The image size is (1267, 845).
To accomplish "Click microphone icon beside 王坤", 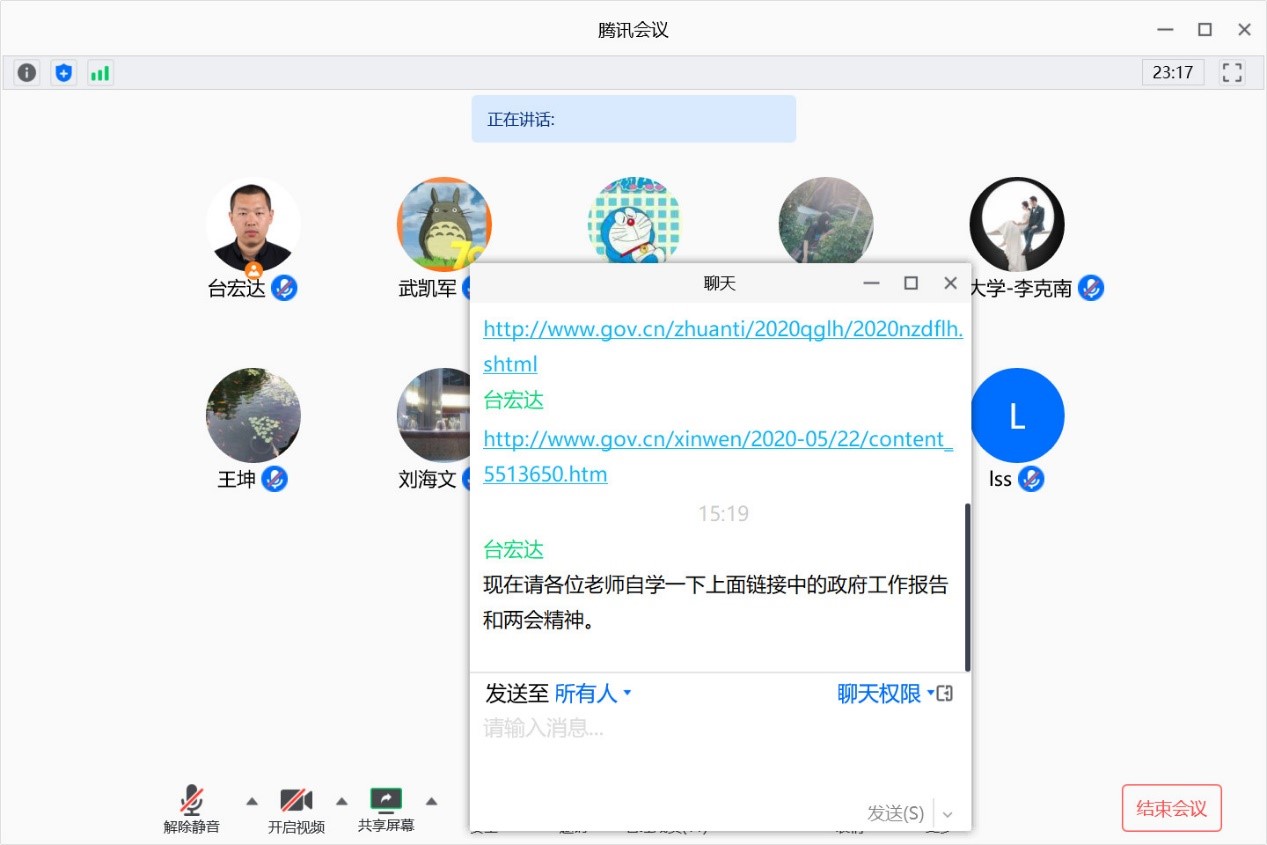I will click(x=274, y=479).
